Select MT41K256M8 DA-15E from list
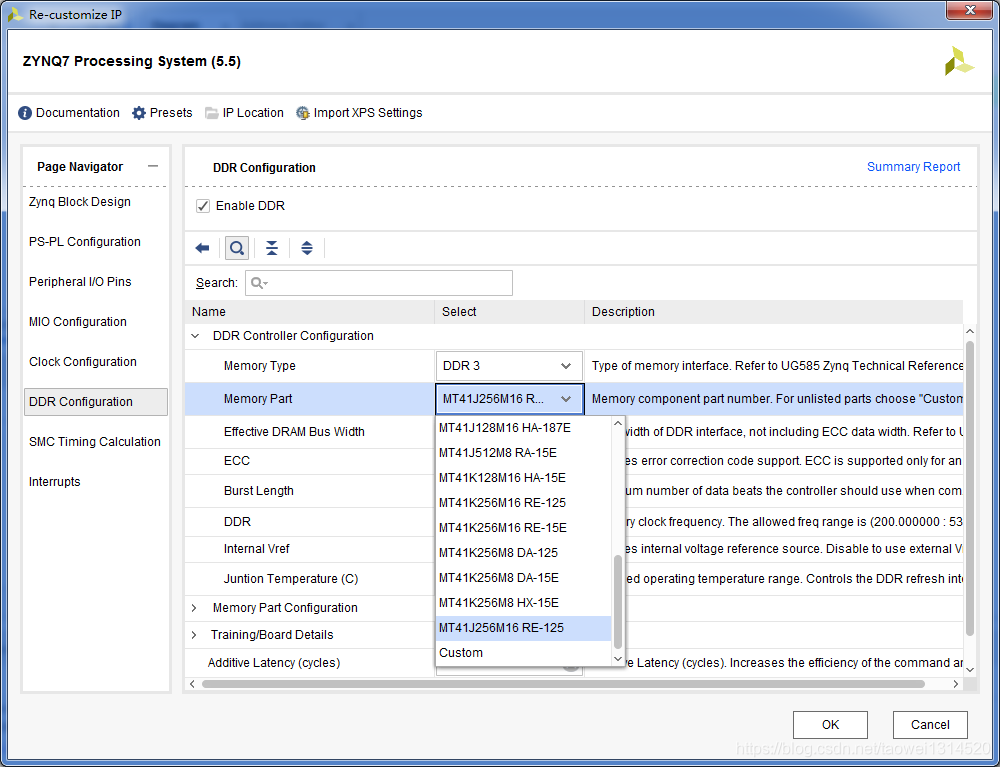Viewport: 1000px width, 767px height. [x=524, y=578]
